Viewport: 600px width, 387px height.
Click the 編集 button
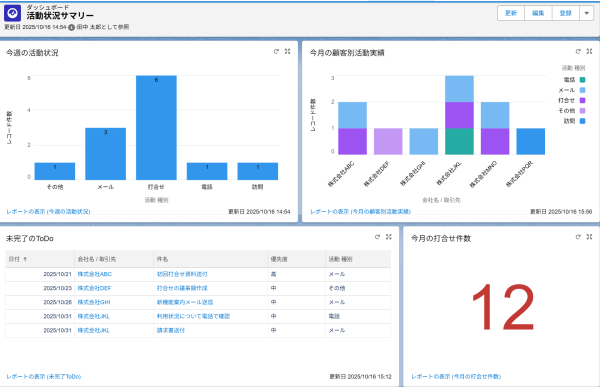(538, 13)
